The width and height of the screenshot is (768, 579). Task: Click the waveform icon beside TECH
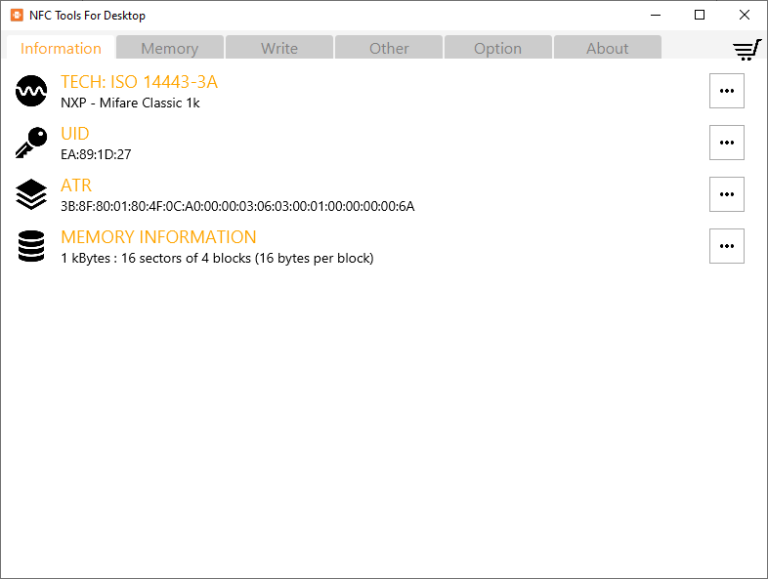pos(31,92)
